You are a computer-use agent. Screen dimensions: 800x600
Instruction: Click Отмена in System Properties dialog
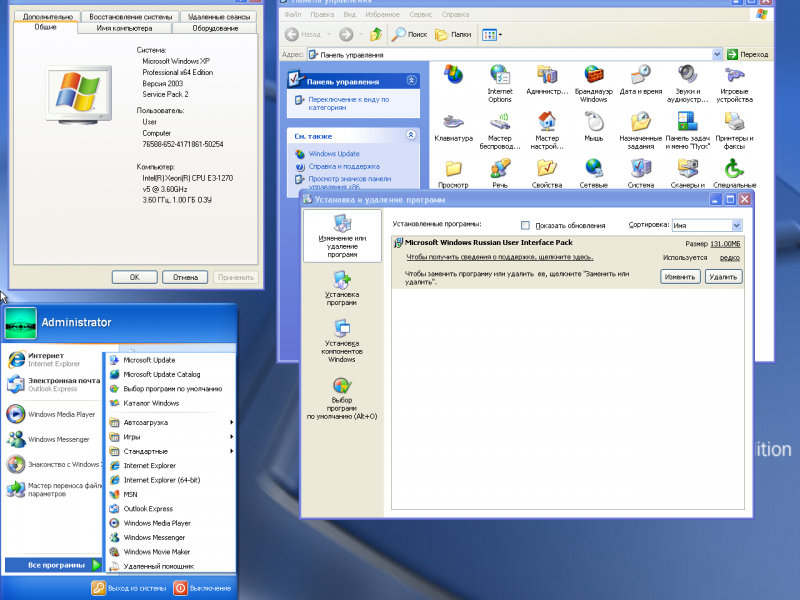pos(185,277)
